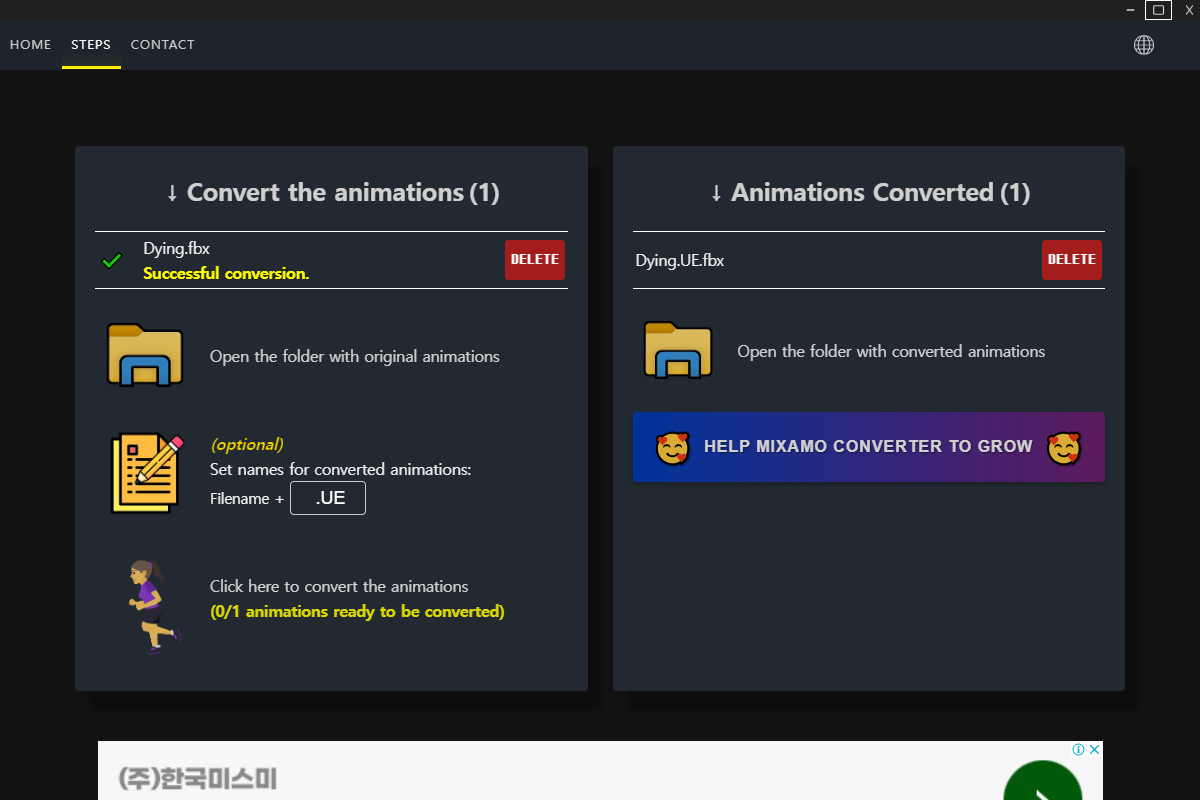1200x800 pixels.
Task: Delete the Dying.UE.fbx converted animation
Action: (x=1072, y=260)
